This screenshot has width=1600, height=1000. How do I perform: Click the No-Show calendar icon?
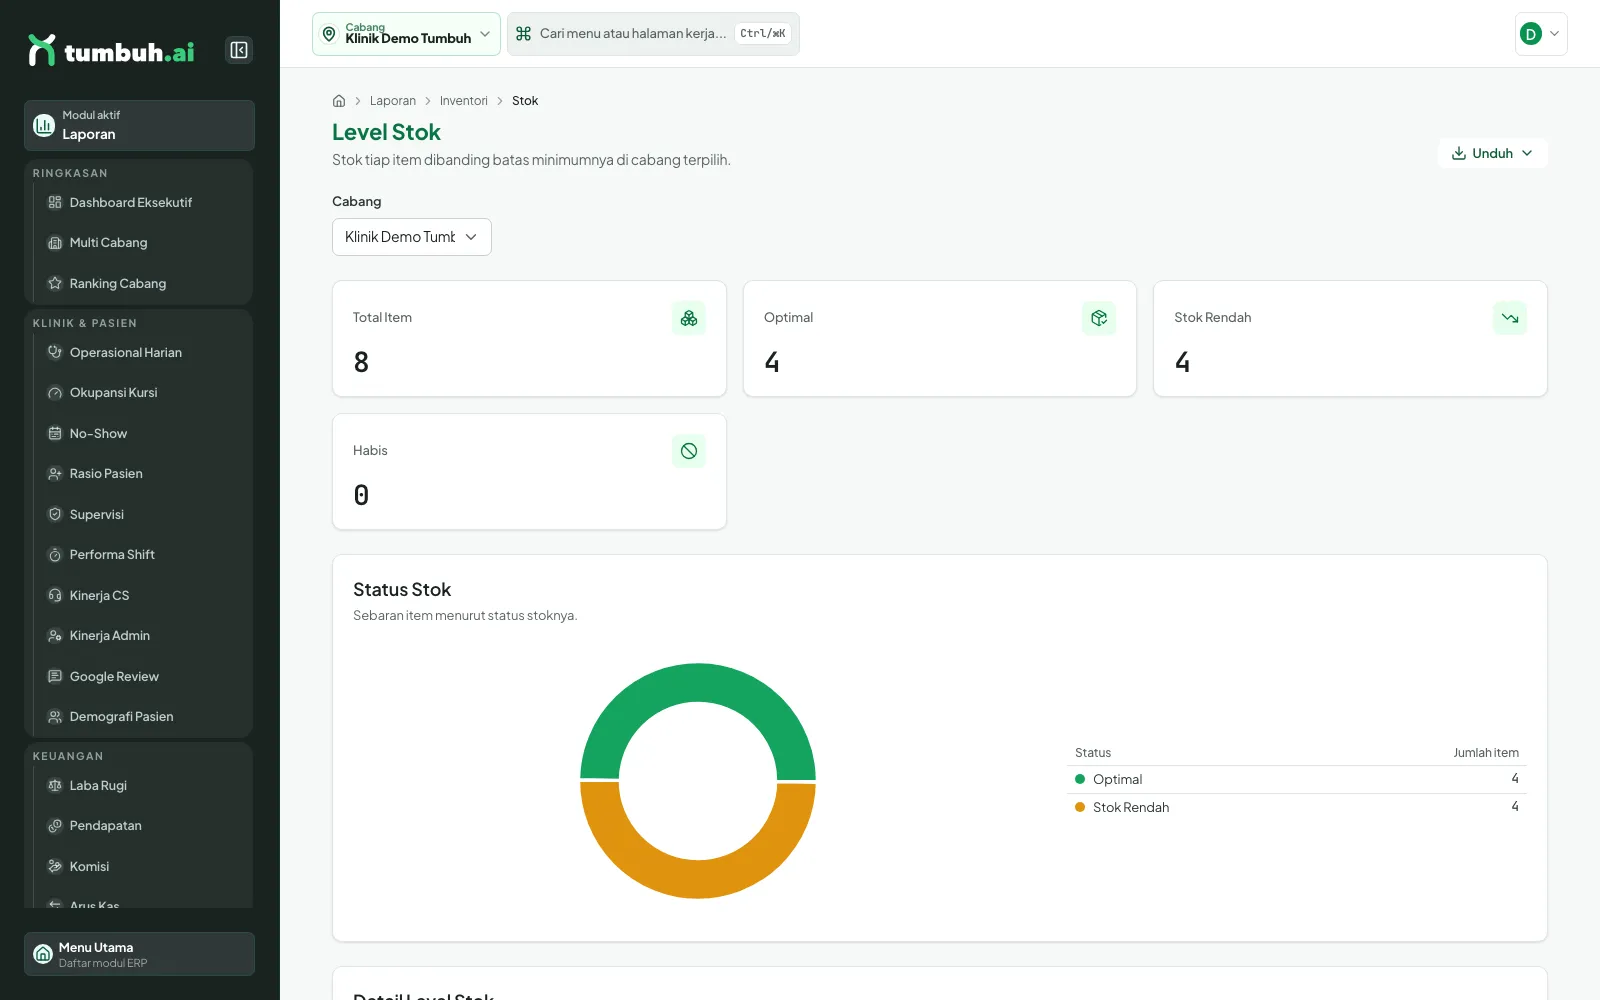pyautogui.click(x=55, y=434)
